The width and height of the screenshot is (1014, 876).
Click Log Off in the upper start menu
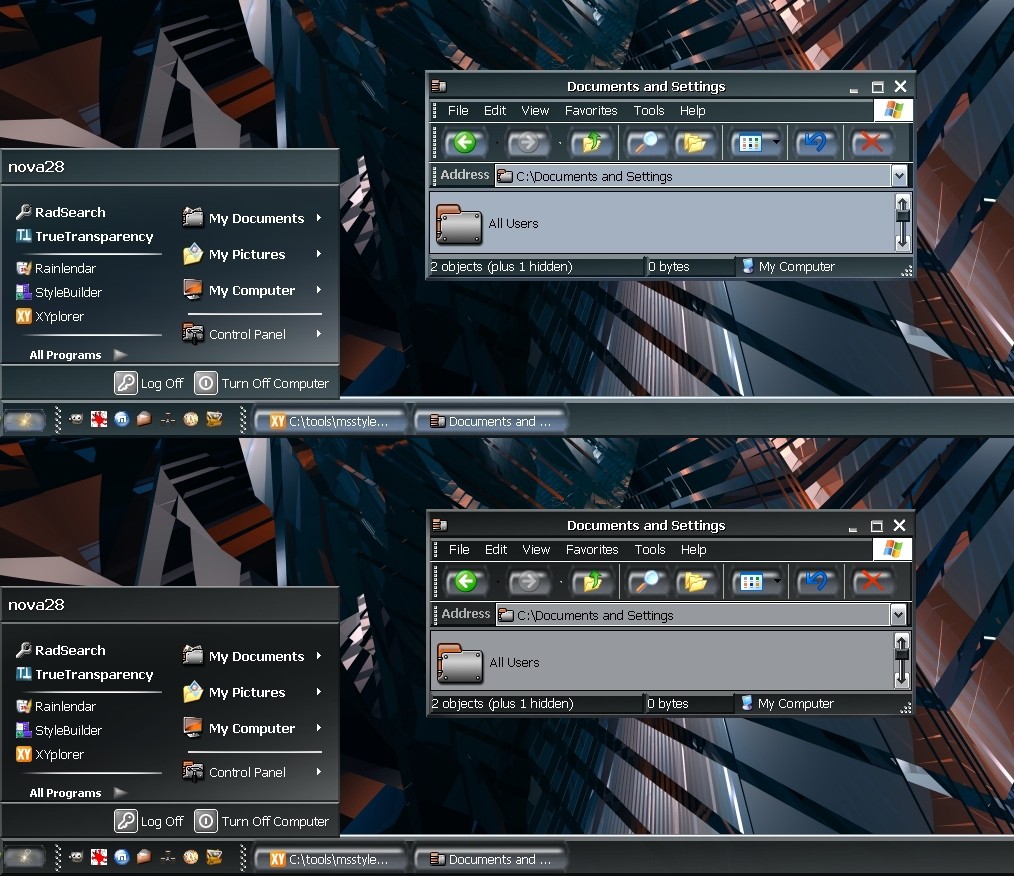(x=149, y=383)
